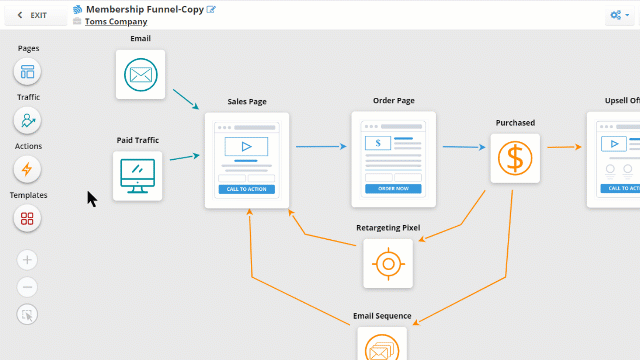Zoom in with the plus button
The width and height of the screenshot is (640, 360).
(27, 260)
